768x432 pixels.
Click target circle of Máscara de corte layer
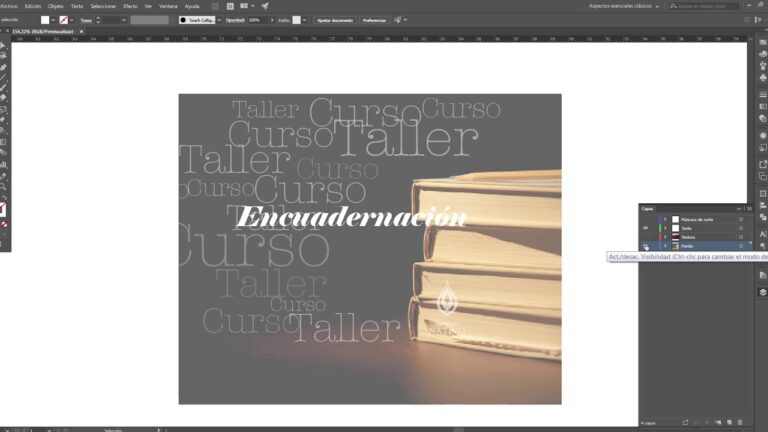click(x=741, y=219)
